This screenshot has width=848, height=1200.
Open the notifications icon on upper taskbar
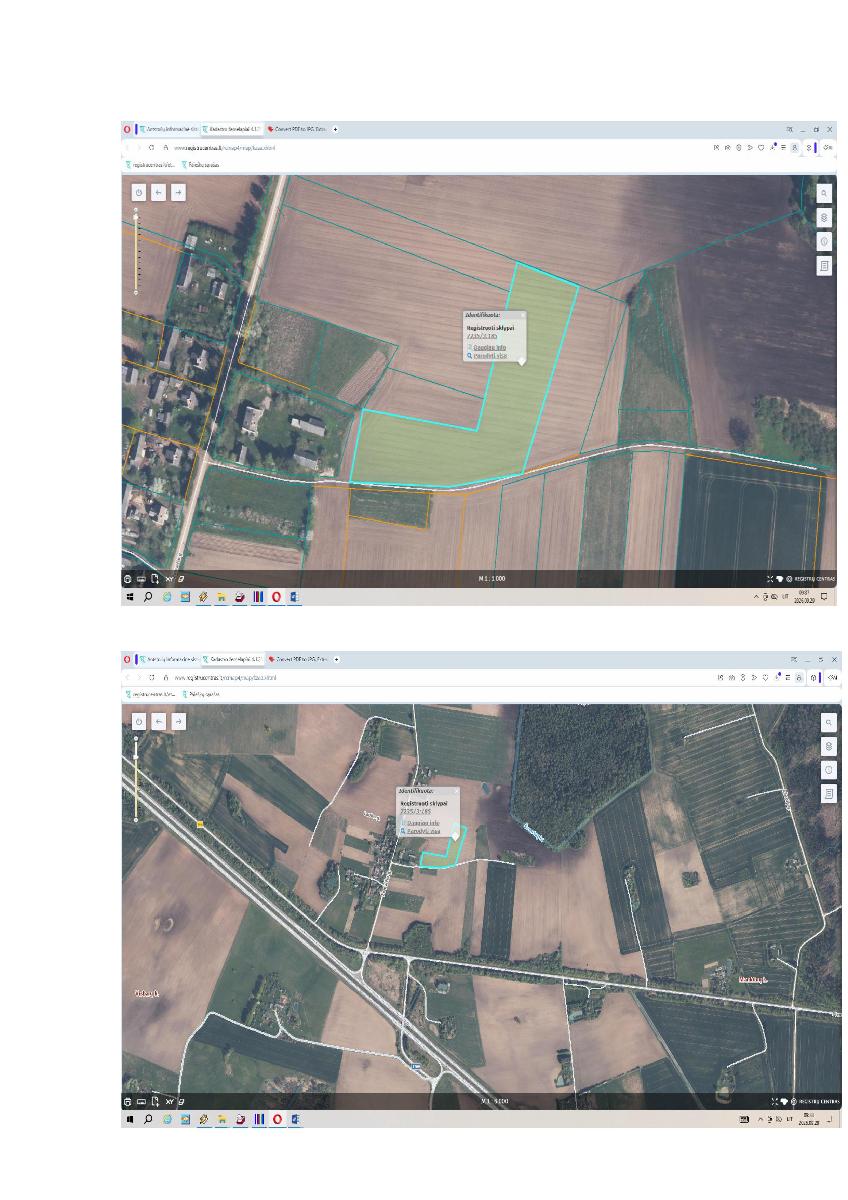pos(825,597)
